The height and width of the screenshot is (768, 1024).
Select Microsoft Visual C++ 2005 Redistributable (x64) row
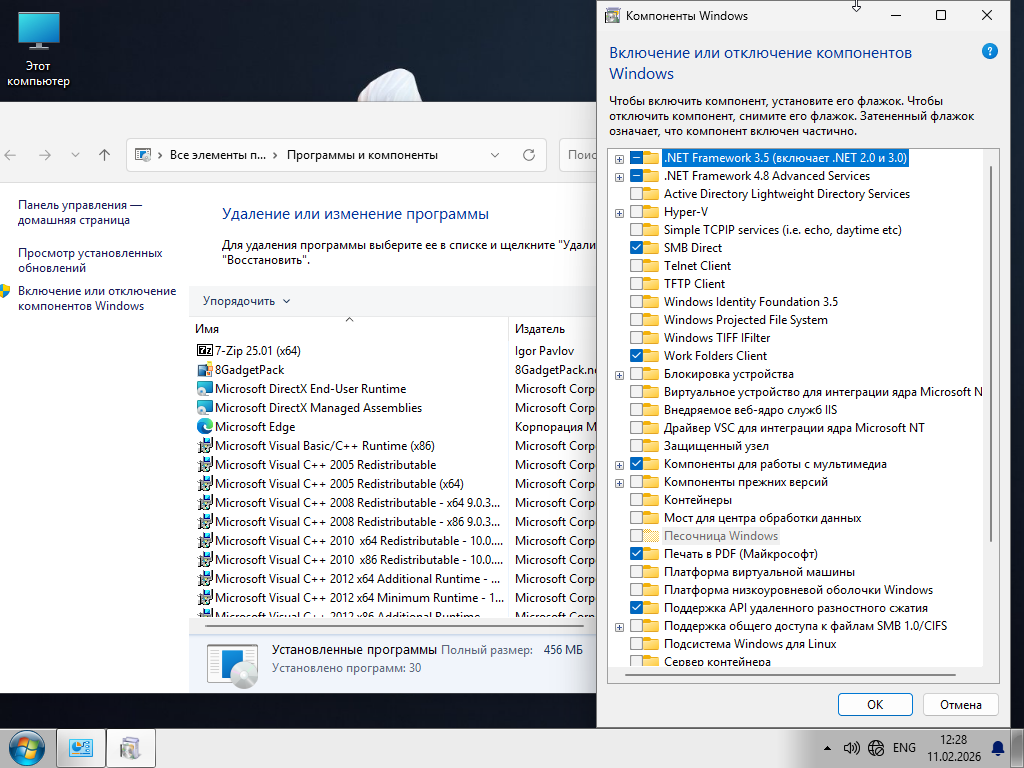click(x=339, y=484)
